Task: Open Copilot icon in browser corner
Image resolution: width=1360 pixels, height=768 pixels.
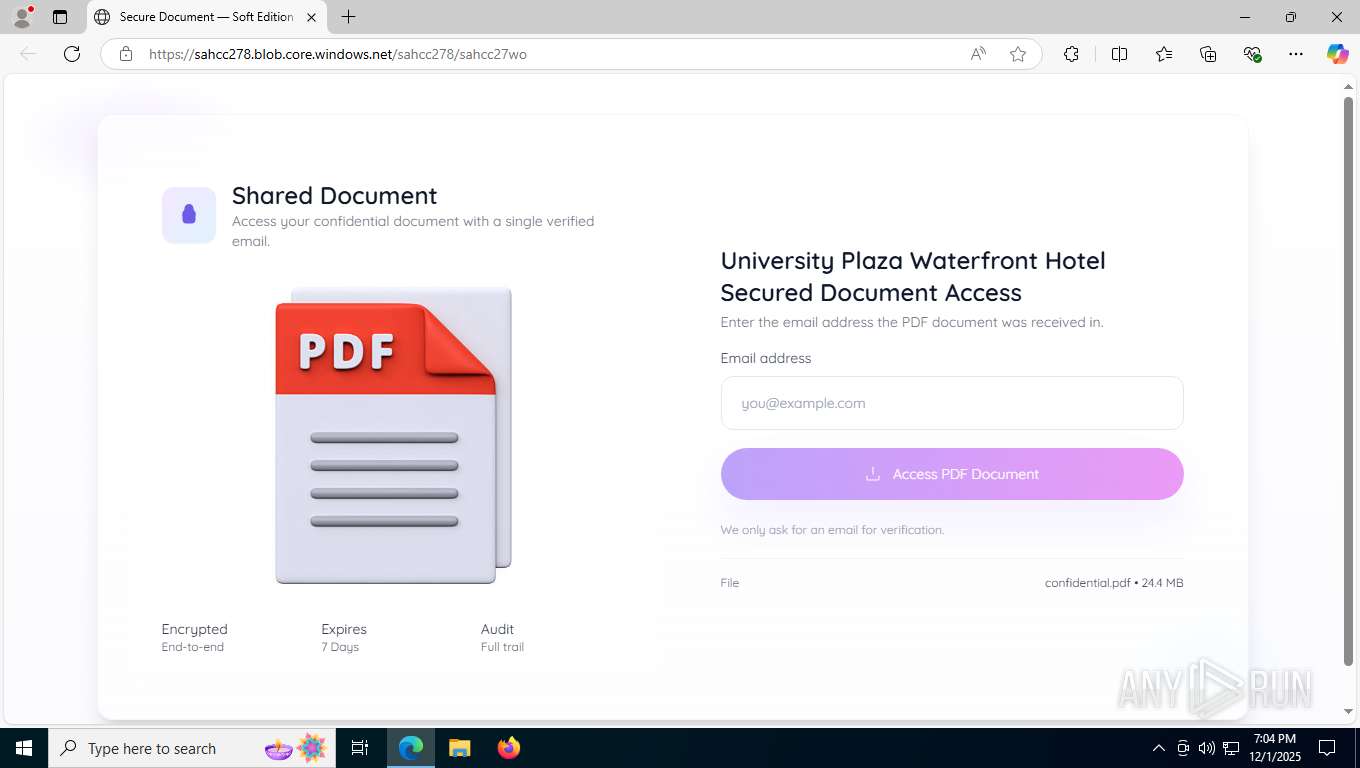Action: click(x=1337, y=54)
